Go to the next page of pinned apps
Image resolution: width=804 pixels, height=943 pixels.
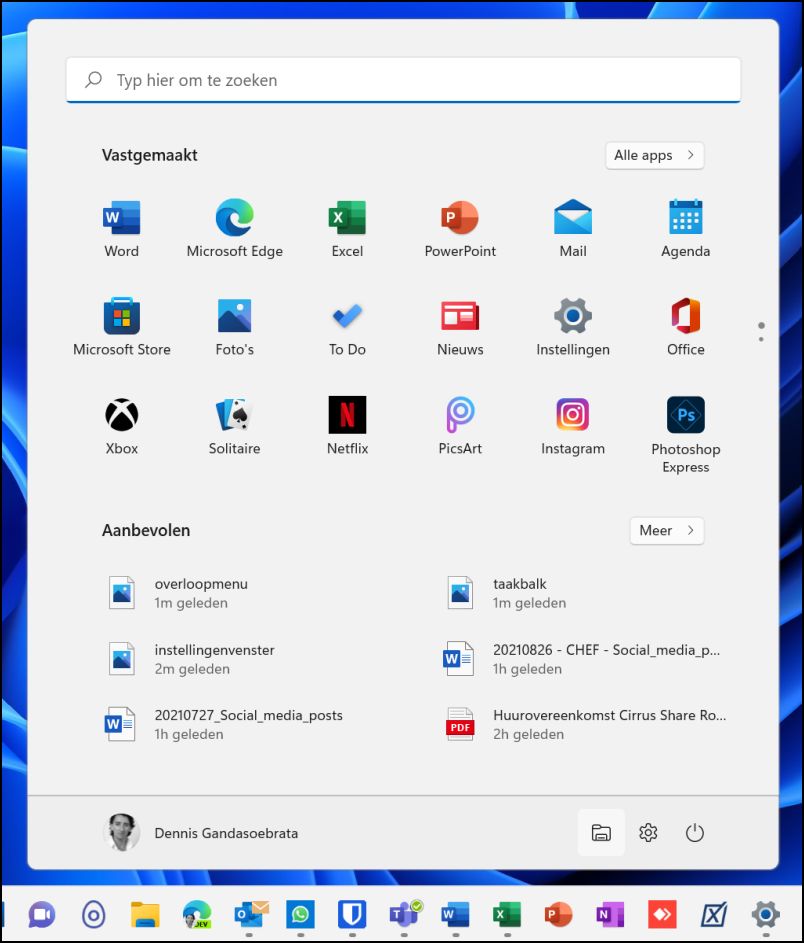(761, 339)
